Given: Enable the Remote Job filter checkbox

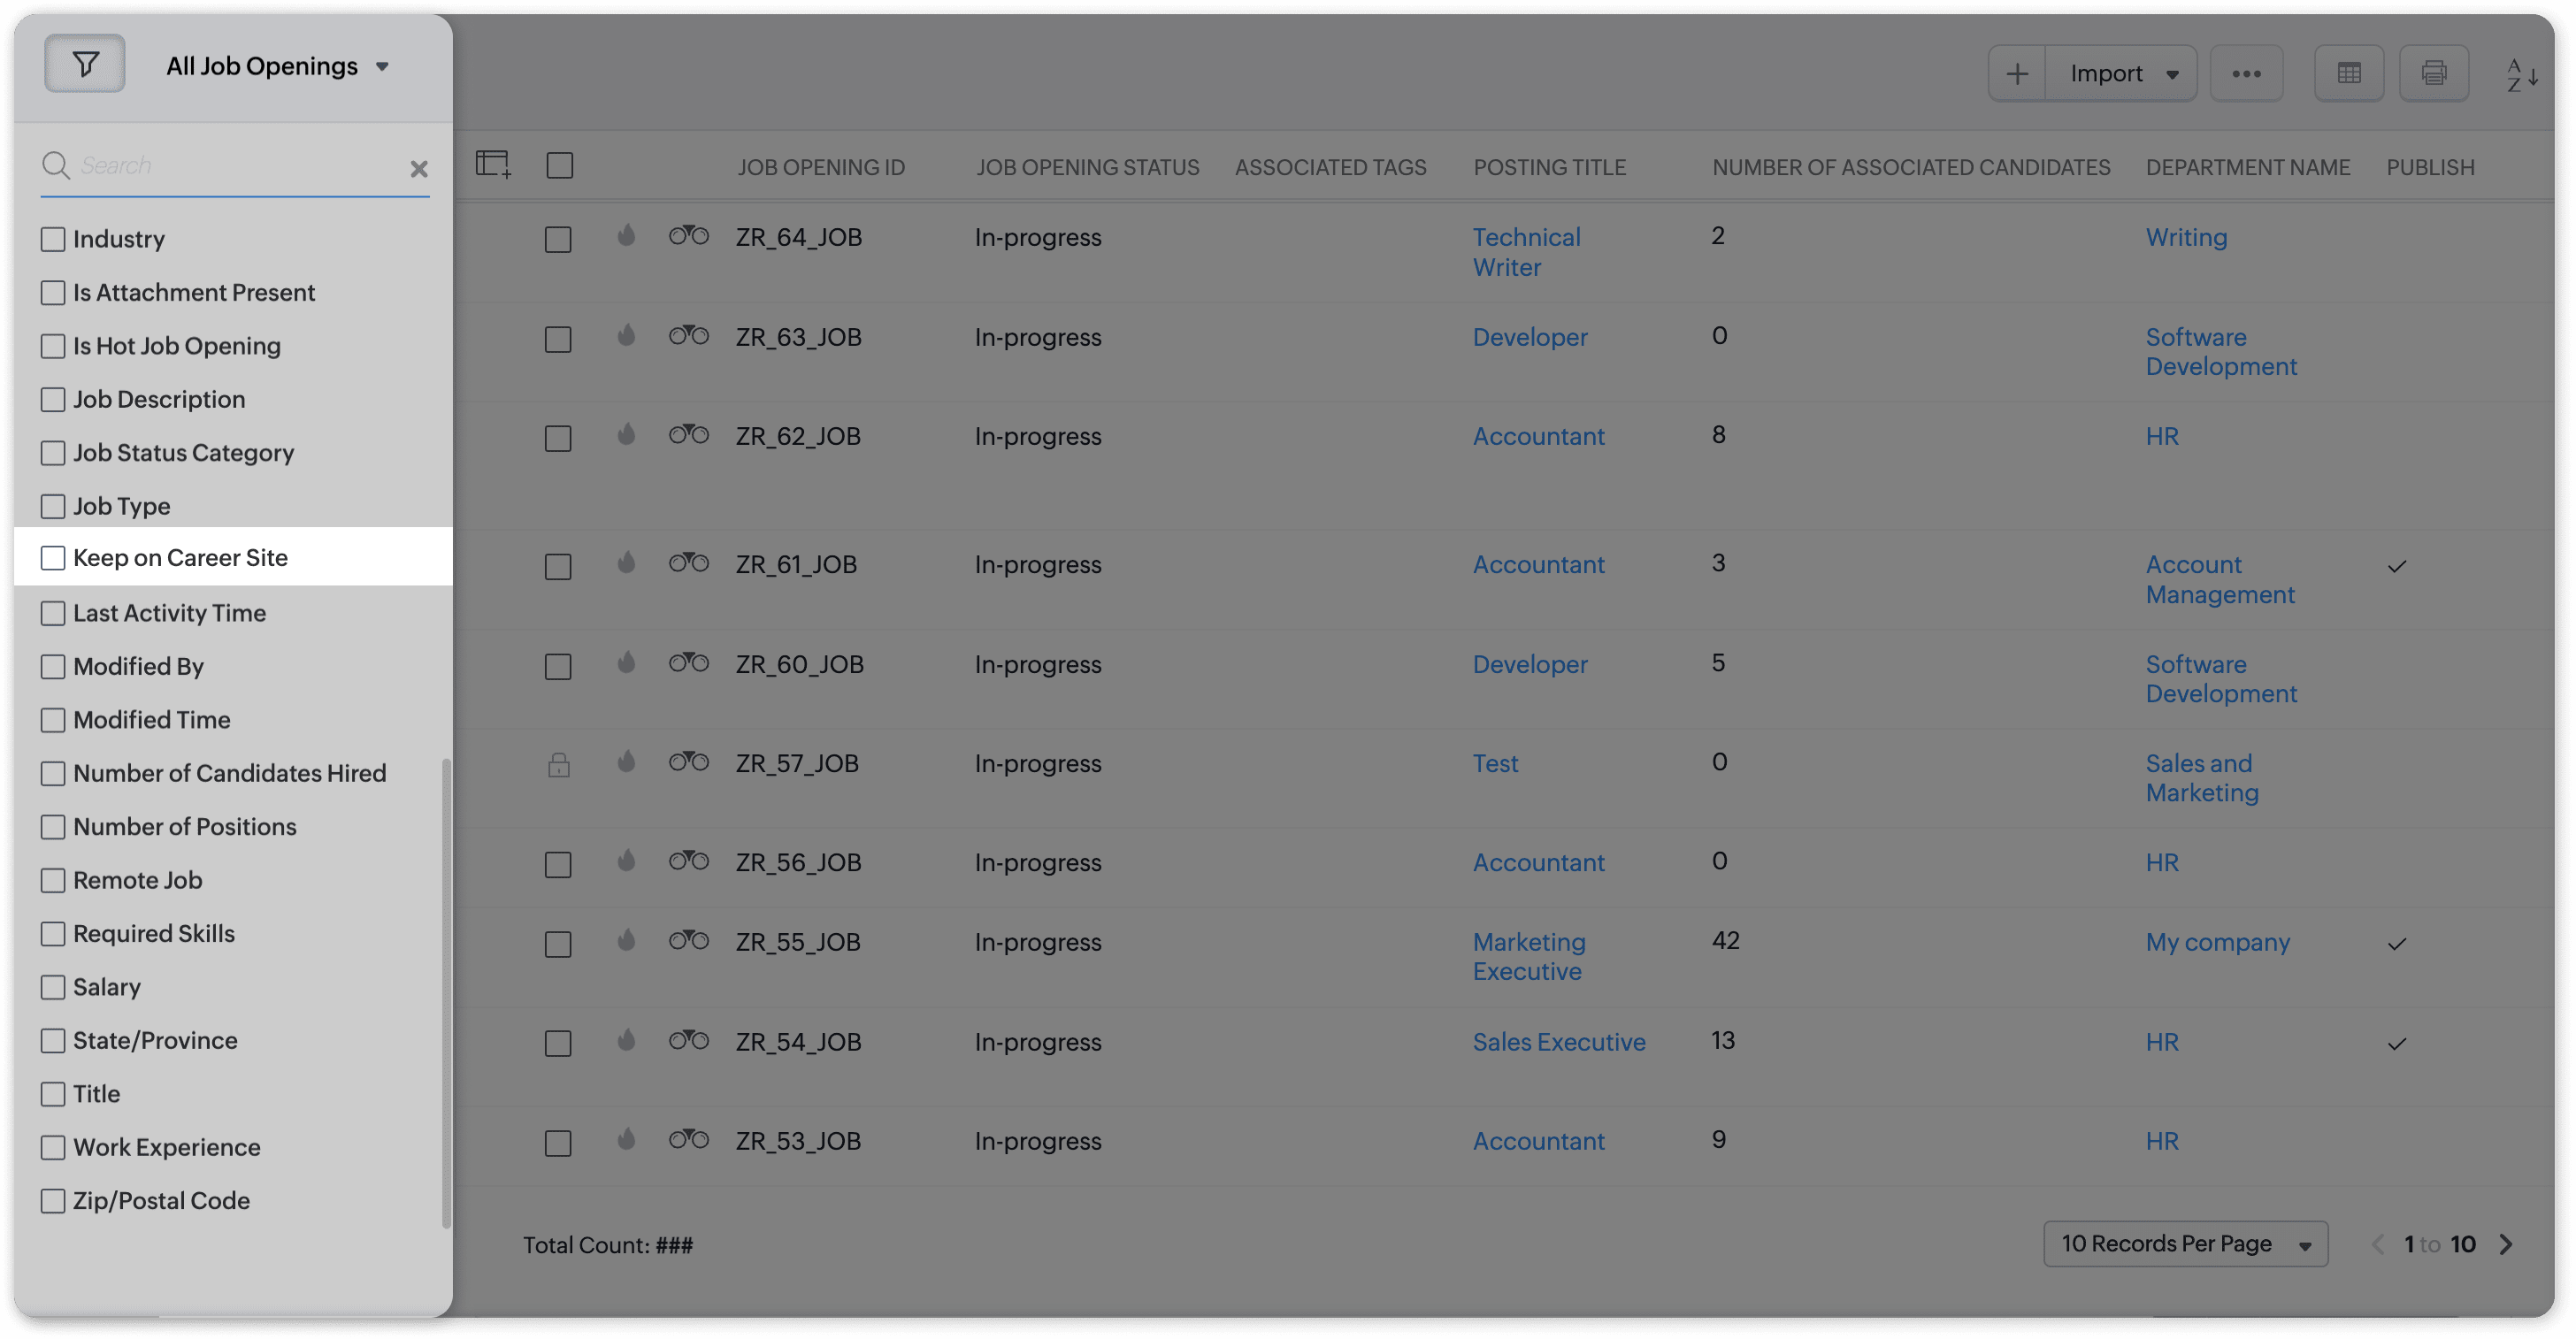Looking at the screenshot, I should pos(53,880).
